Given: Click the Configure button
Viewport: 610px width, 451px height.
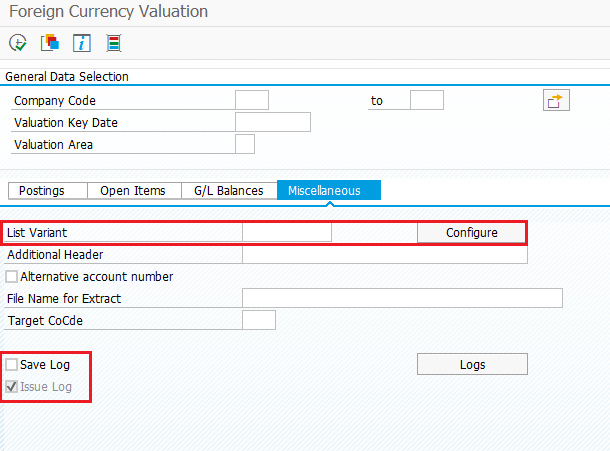Looking at the screenshot, I should coord(472,233).
